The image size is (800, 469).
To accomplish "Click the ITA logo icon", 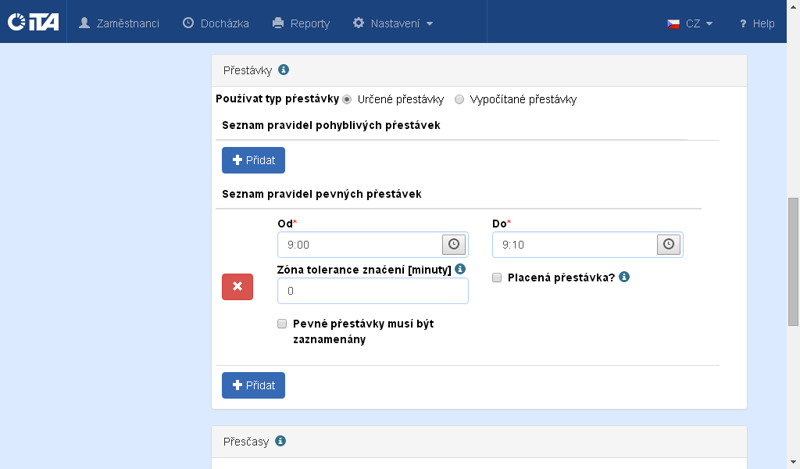I will pos(33,23).
